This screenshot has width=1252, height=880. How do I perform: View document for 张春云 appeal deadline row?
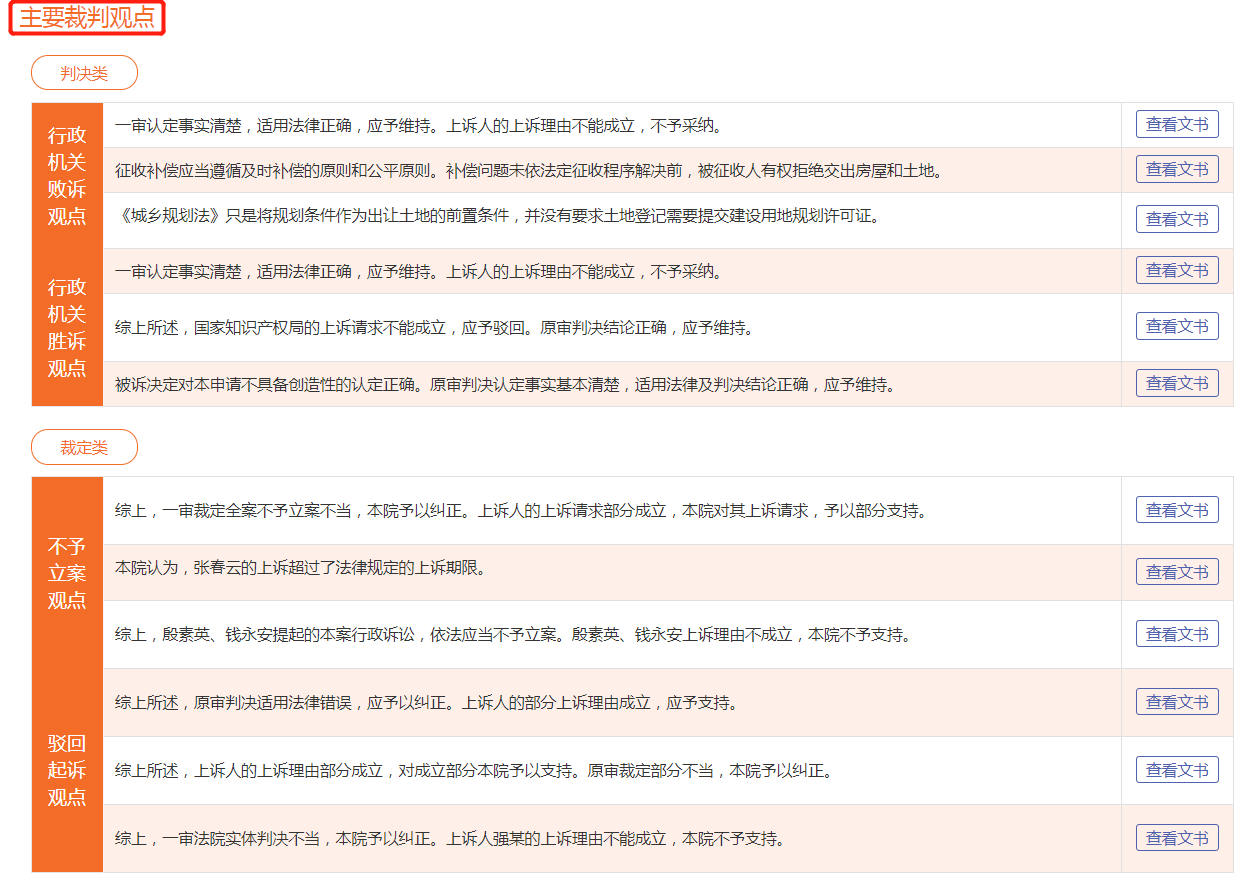(1177, 572)
